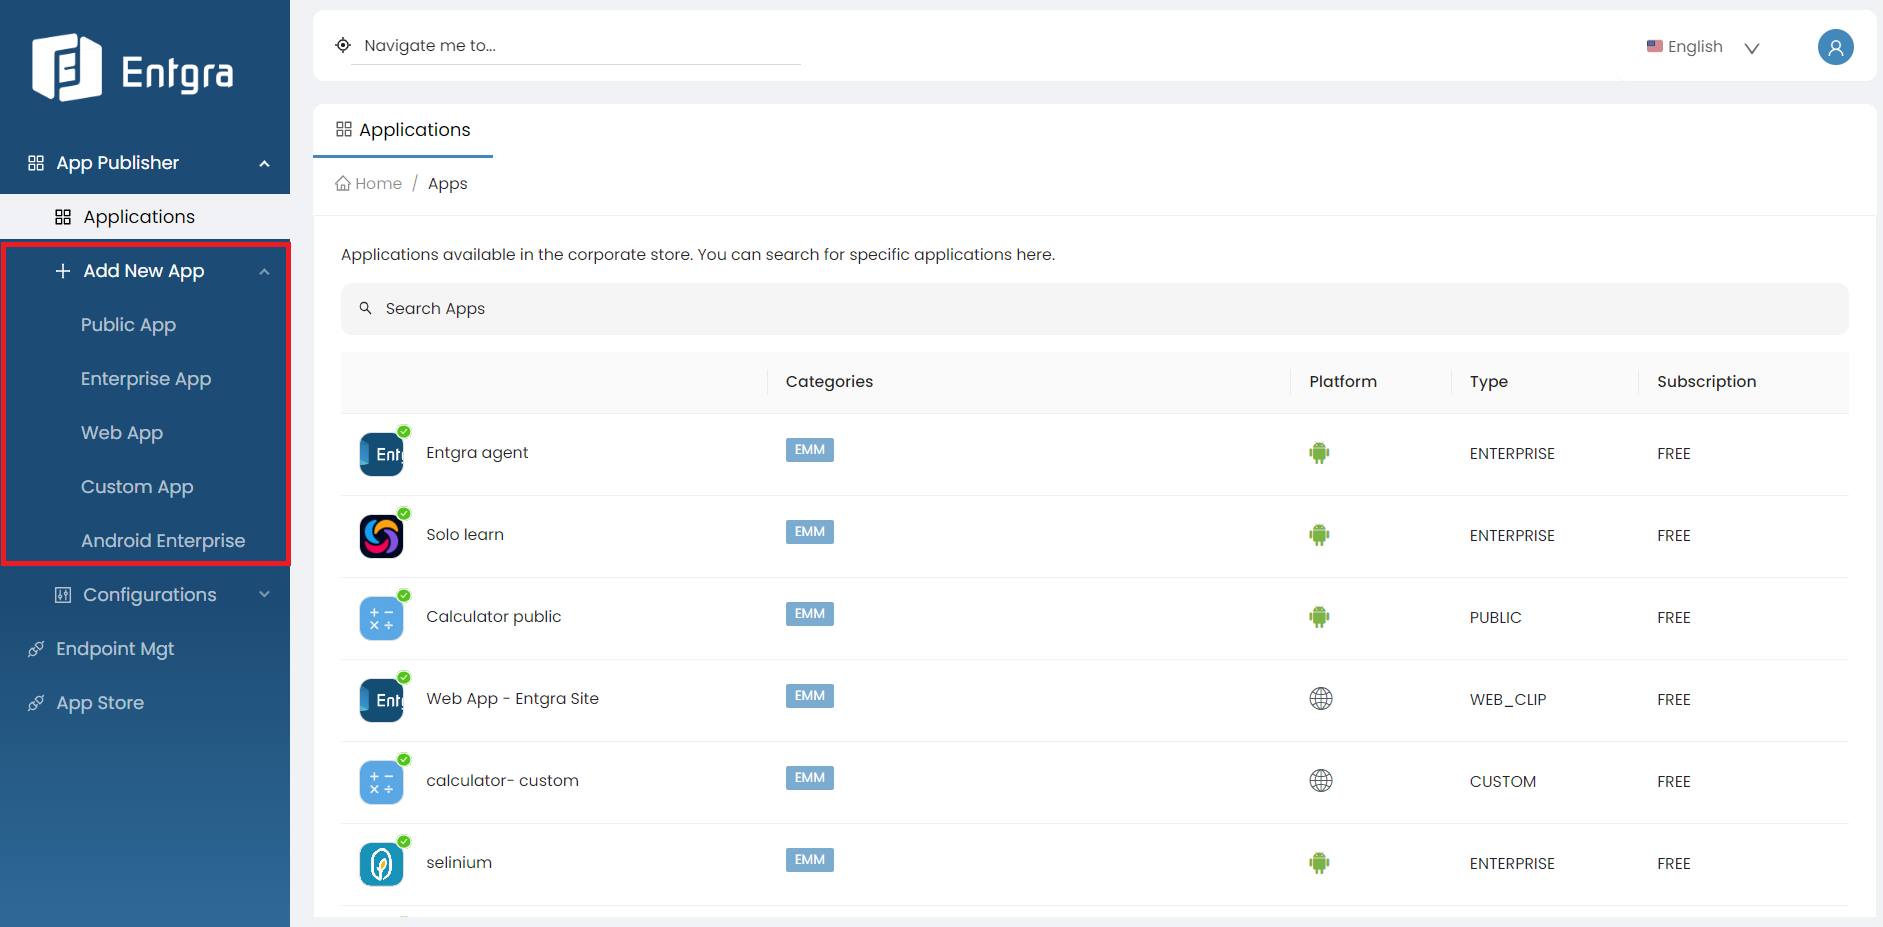Click the navigation target icon

(343, 45)
